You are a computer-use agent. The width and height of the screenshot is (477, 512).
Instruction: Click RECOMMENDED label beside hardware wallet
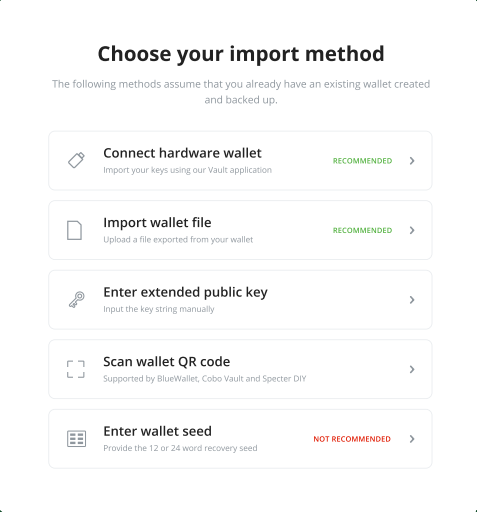362,161
